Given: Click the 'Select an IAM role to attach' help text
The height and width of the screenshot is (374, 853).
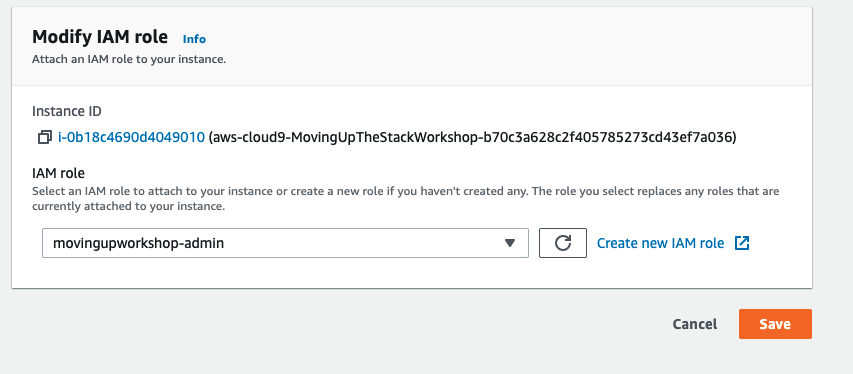Looking at the screenshot, I should 405,192.
